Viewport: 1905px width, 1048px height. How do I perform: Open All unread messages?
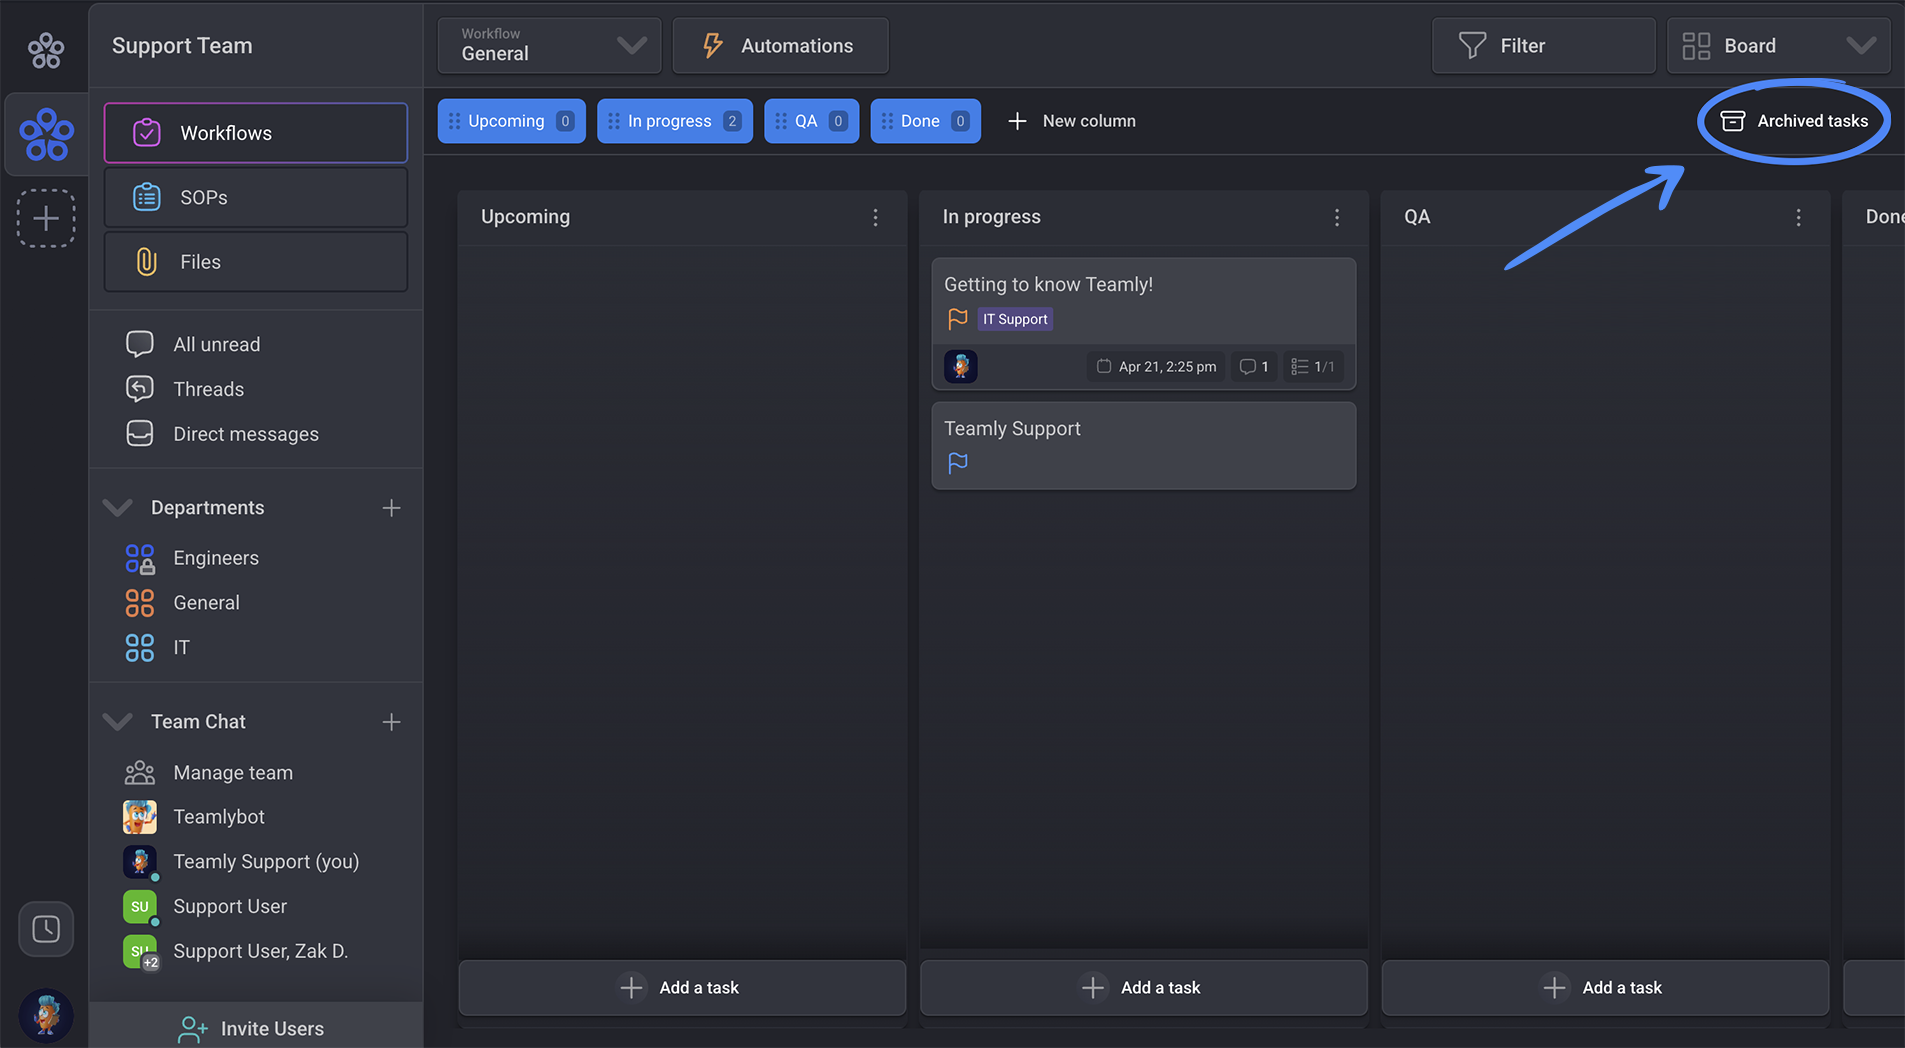tap(216, 344)
